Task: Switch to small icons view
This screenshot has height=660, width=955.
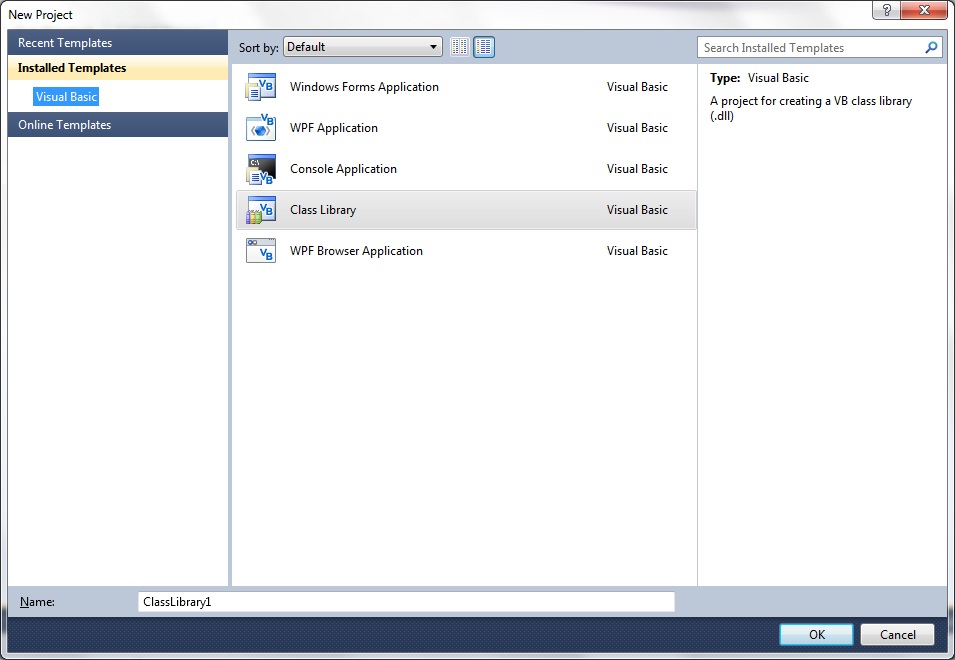Action: coord(460,47)
